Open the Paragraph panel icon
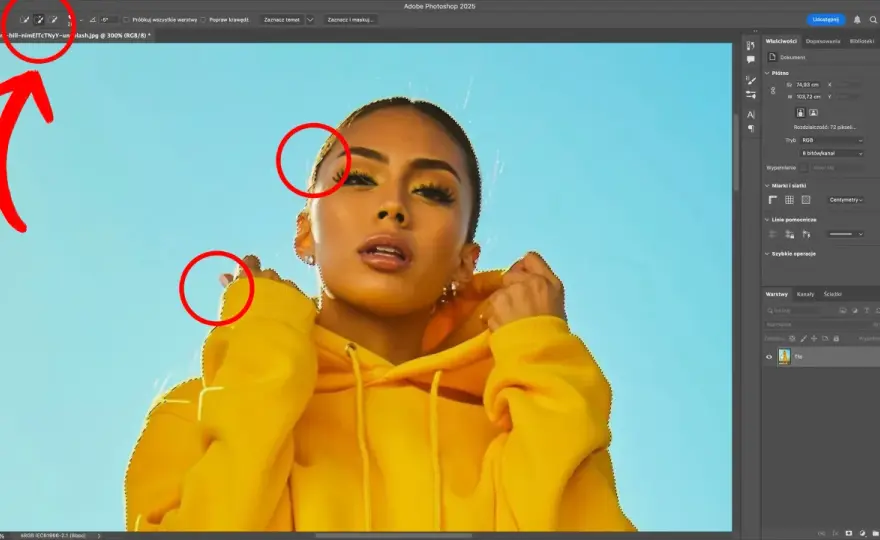This screenshot has width=880, height=540. coord(751,129)
